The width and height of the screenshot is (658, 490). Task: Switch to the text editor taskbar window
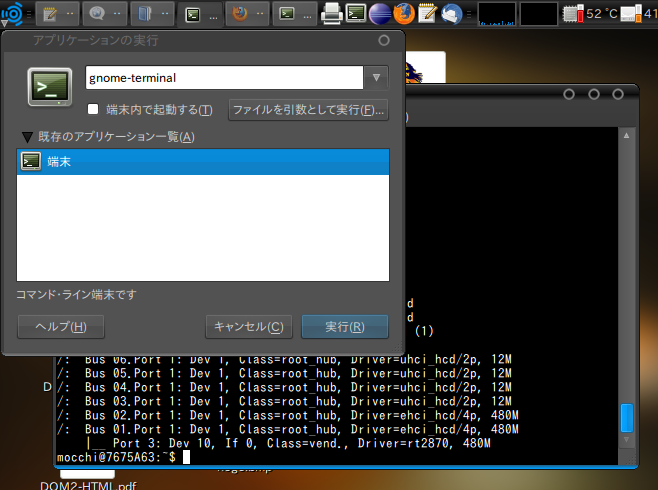click(58, 14)
